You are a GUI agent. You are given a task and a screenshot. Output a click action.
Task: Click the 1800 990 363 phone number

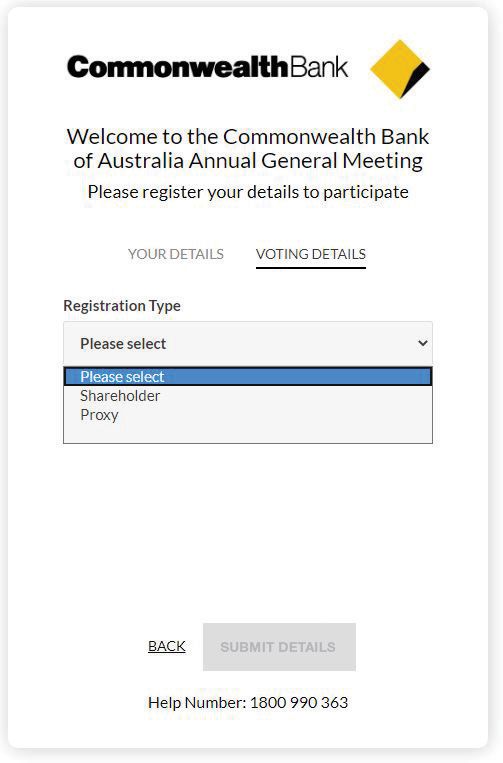point(299,703)
